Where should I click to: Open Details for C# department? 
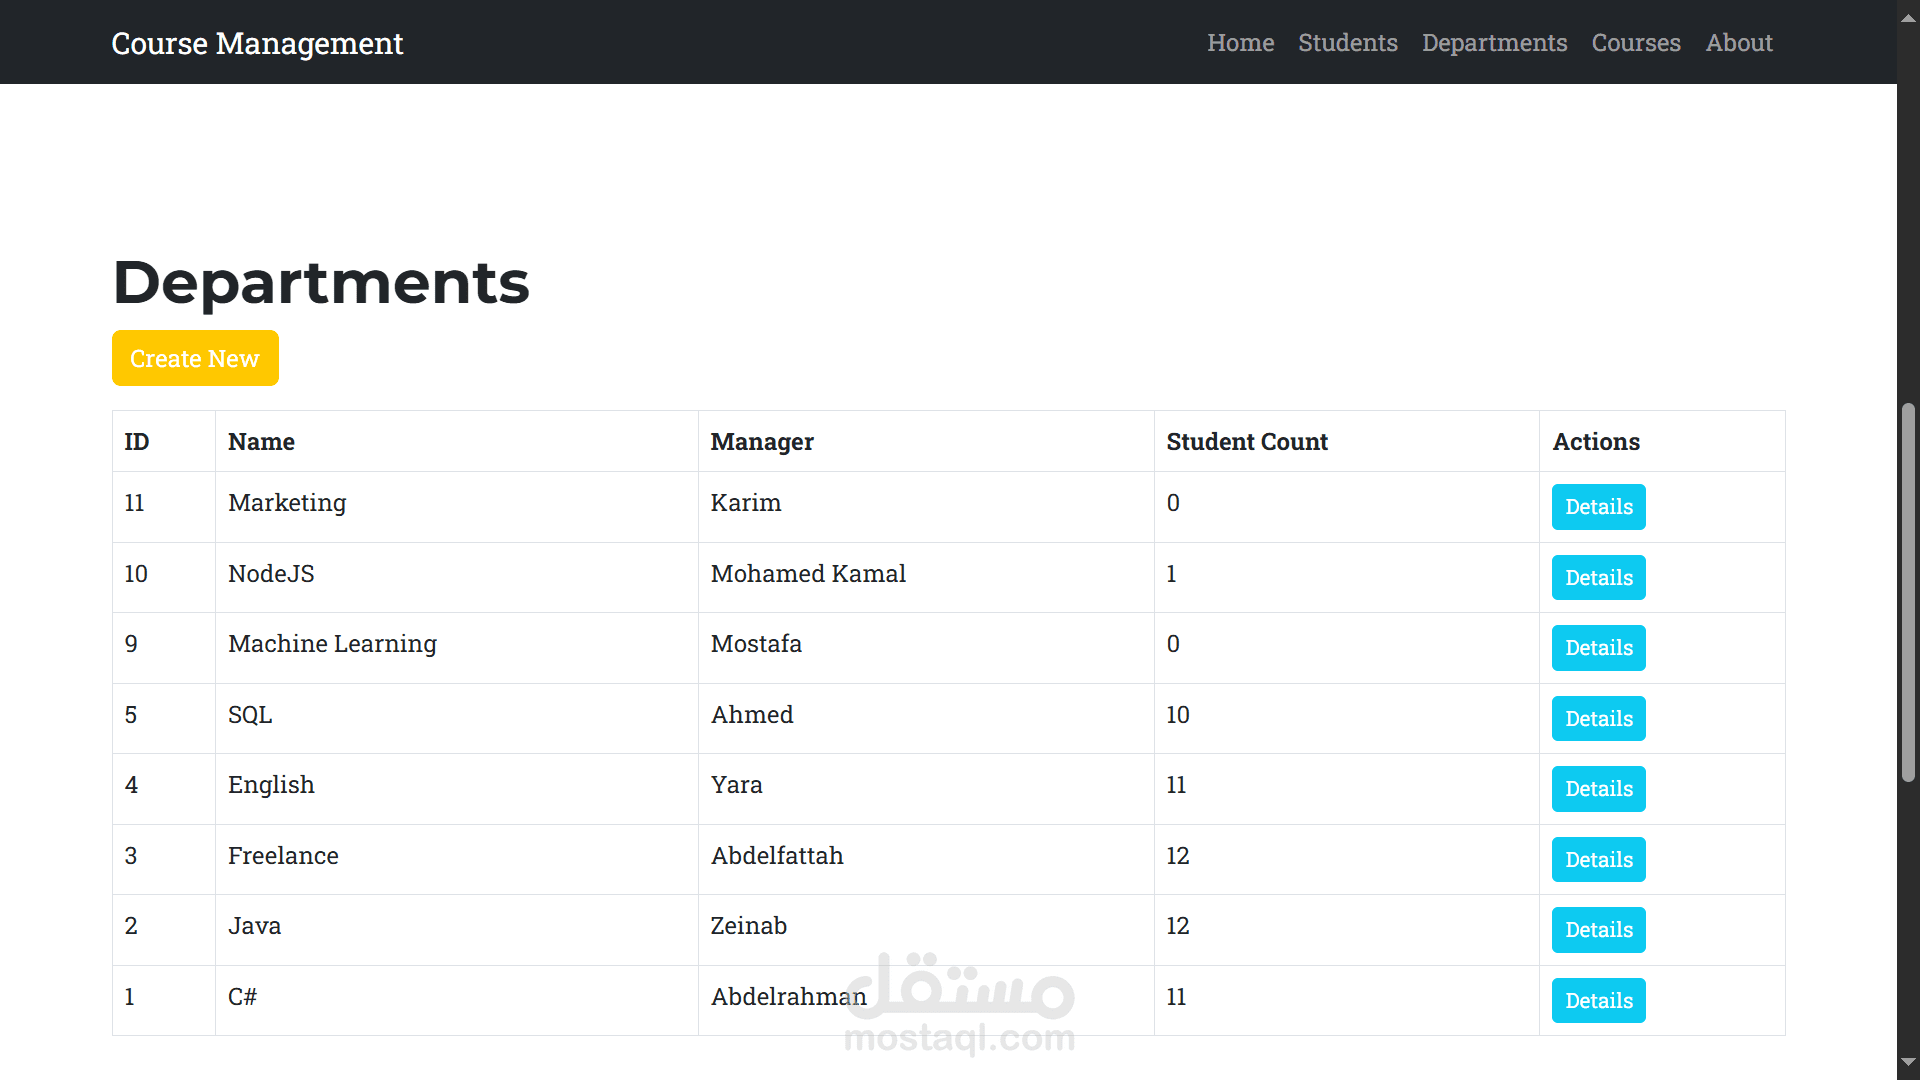1597,1001
